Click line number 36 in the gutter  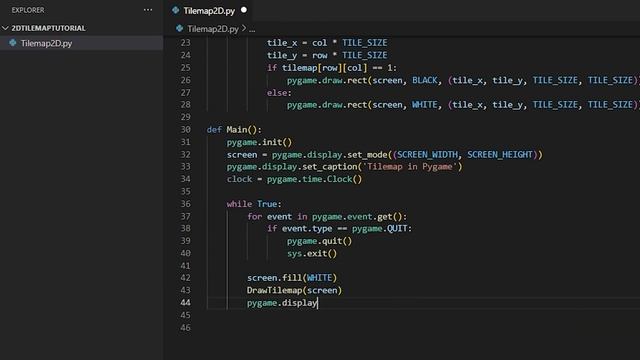(x=185, y=204)
